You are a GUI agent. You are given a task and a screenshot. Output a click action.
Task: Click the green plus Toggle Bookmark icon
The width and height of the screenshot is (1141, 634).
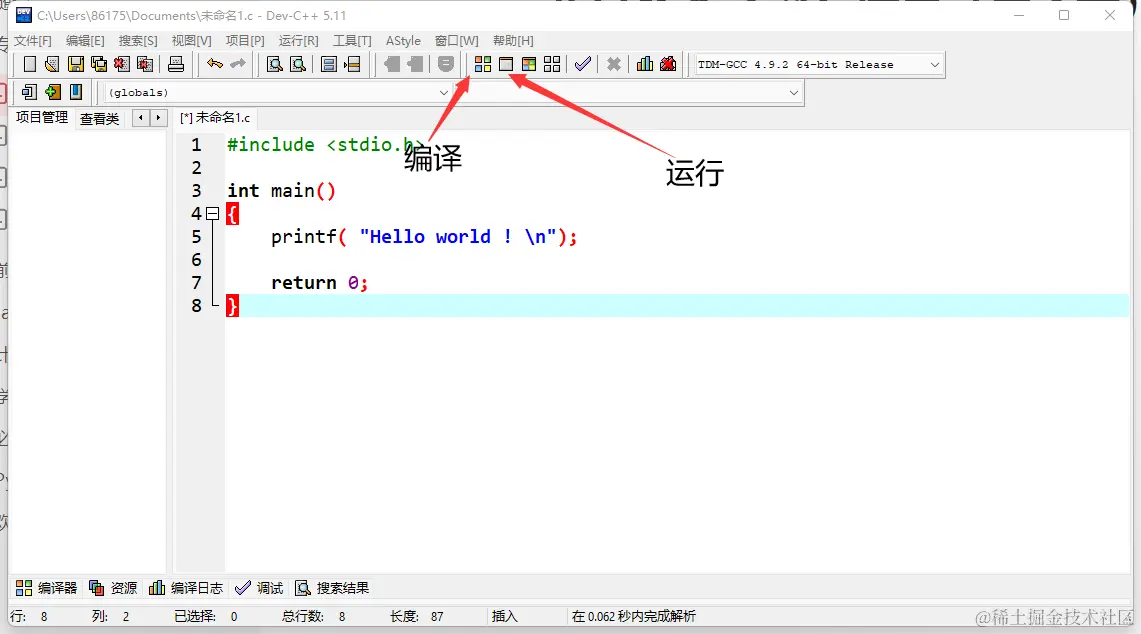(x=52, y=92)
